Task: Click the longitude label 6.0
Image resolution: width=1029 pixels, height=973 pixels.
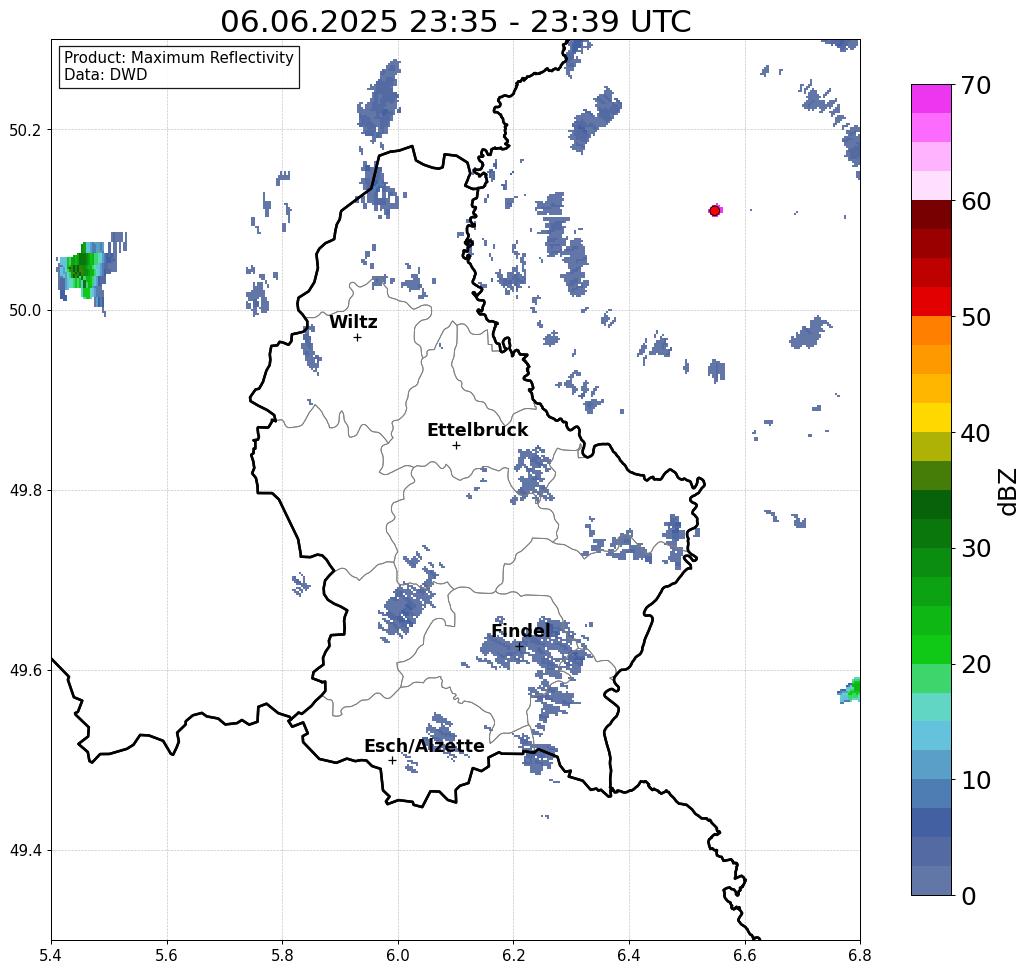Action: click(x=398, y=955)
